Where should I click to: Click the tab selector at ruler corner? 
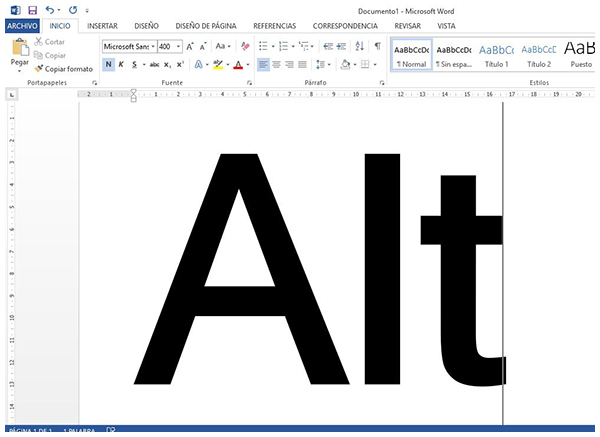tap(12, 94)
